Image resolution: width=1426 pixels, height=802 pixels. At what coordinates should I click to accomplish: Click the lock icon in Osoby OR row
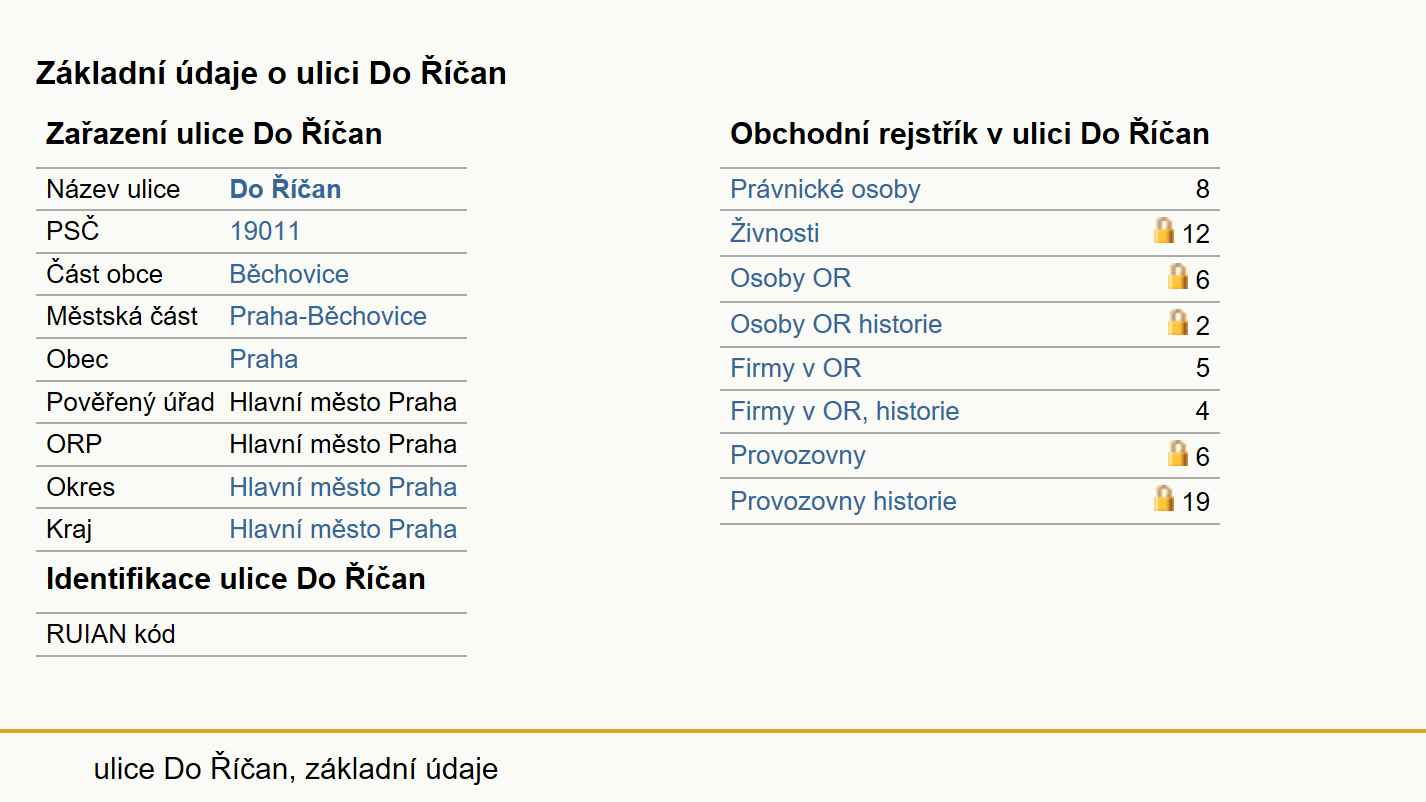pos(1178,276)
